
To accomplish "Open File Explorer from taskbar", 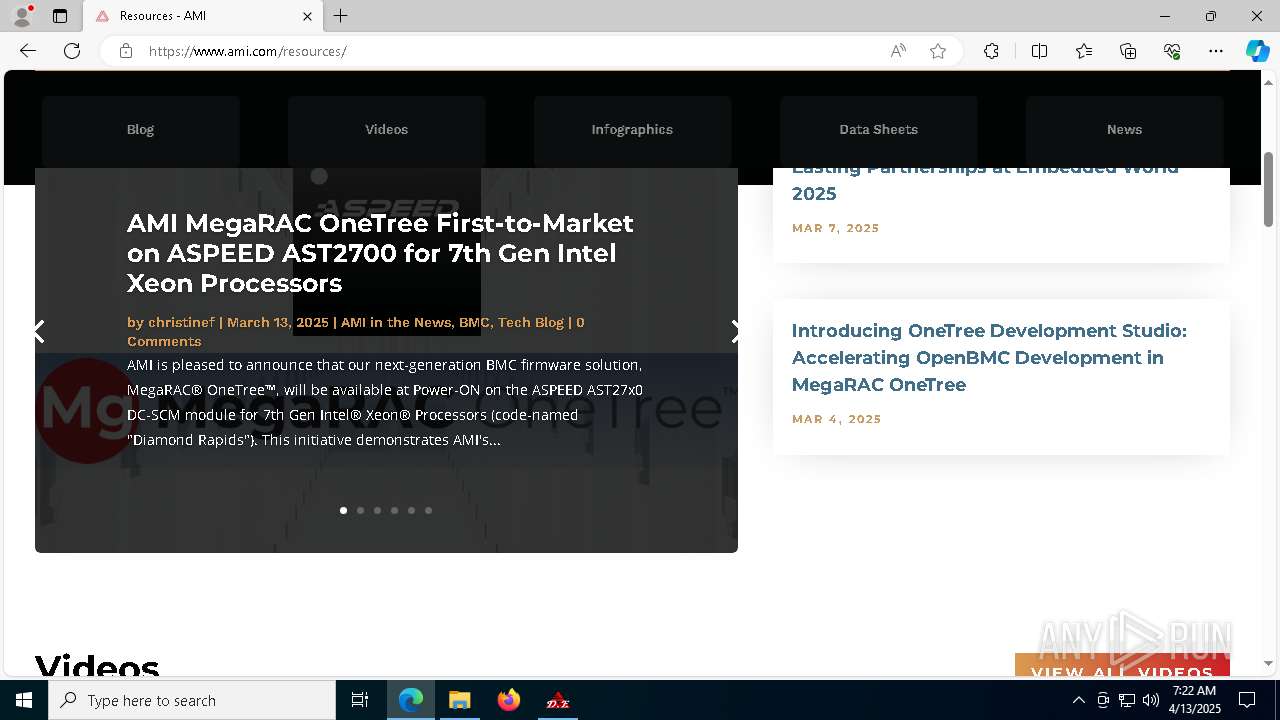I will pos(459,700).
